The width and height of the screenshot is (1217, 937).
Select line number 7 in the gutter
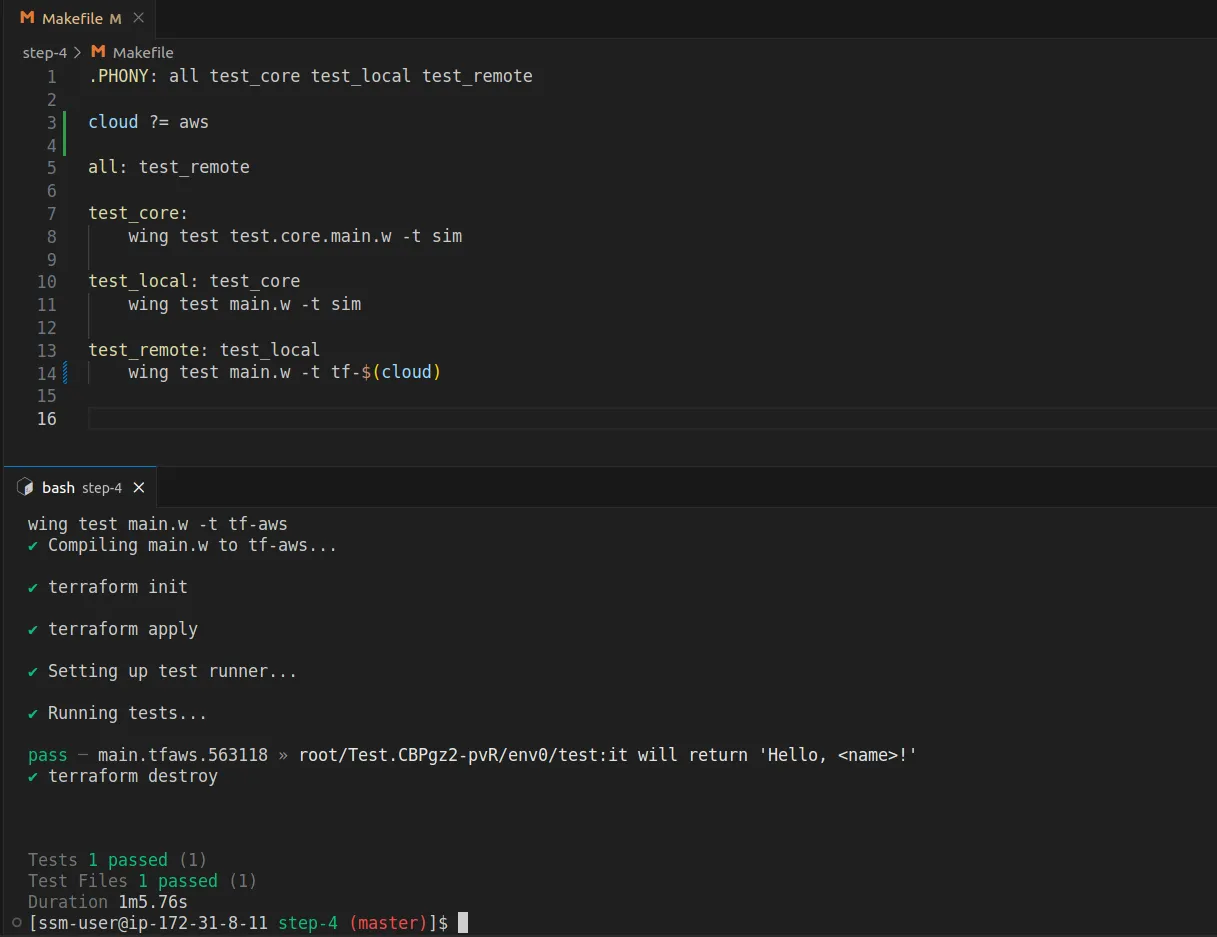click(x=51, y=213)
